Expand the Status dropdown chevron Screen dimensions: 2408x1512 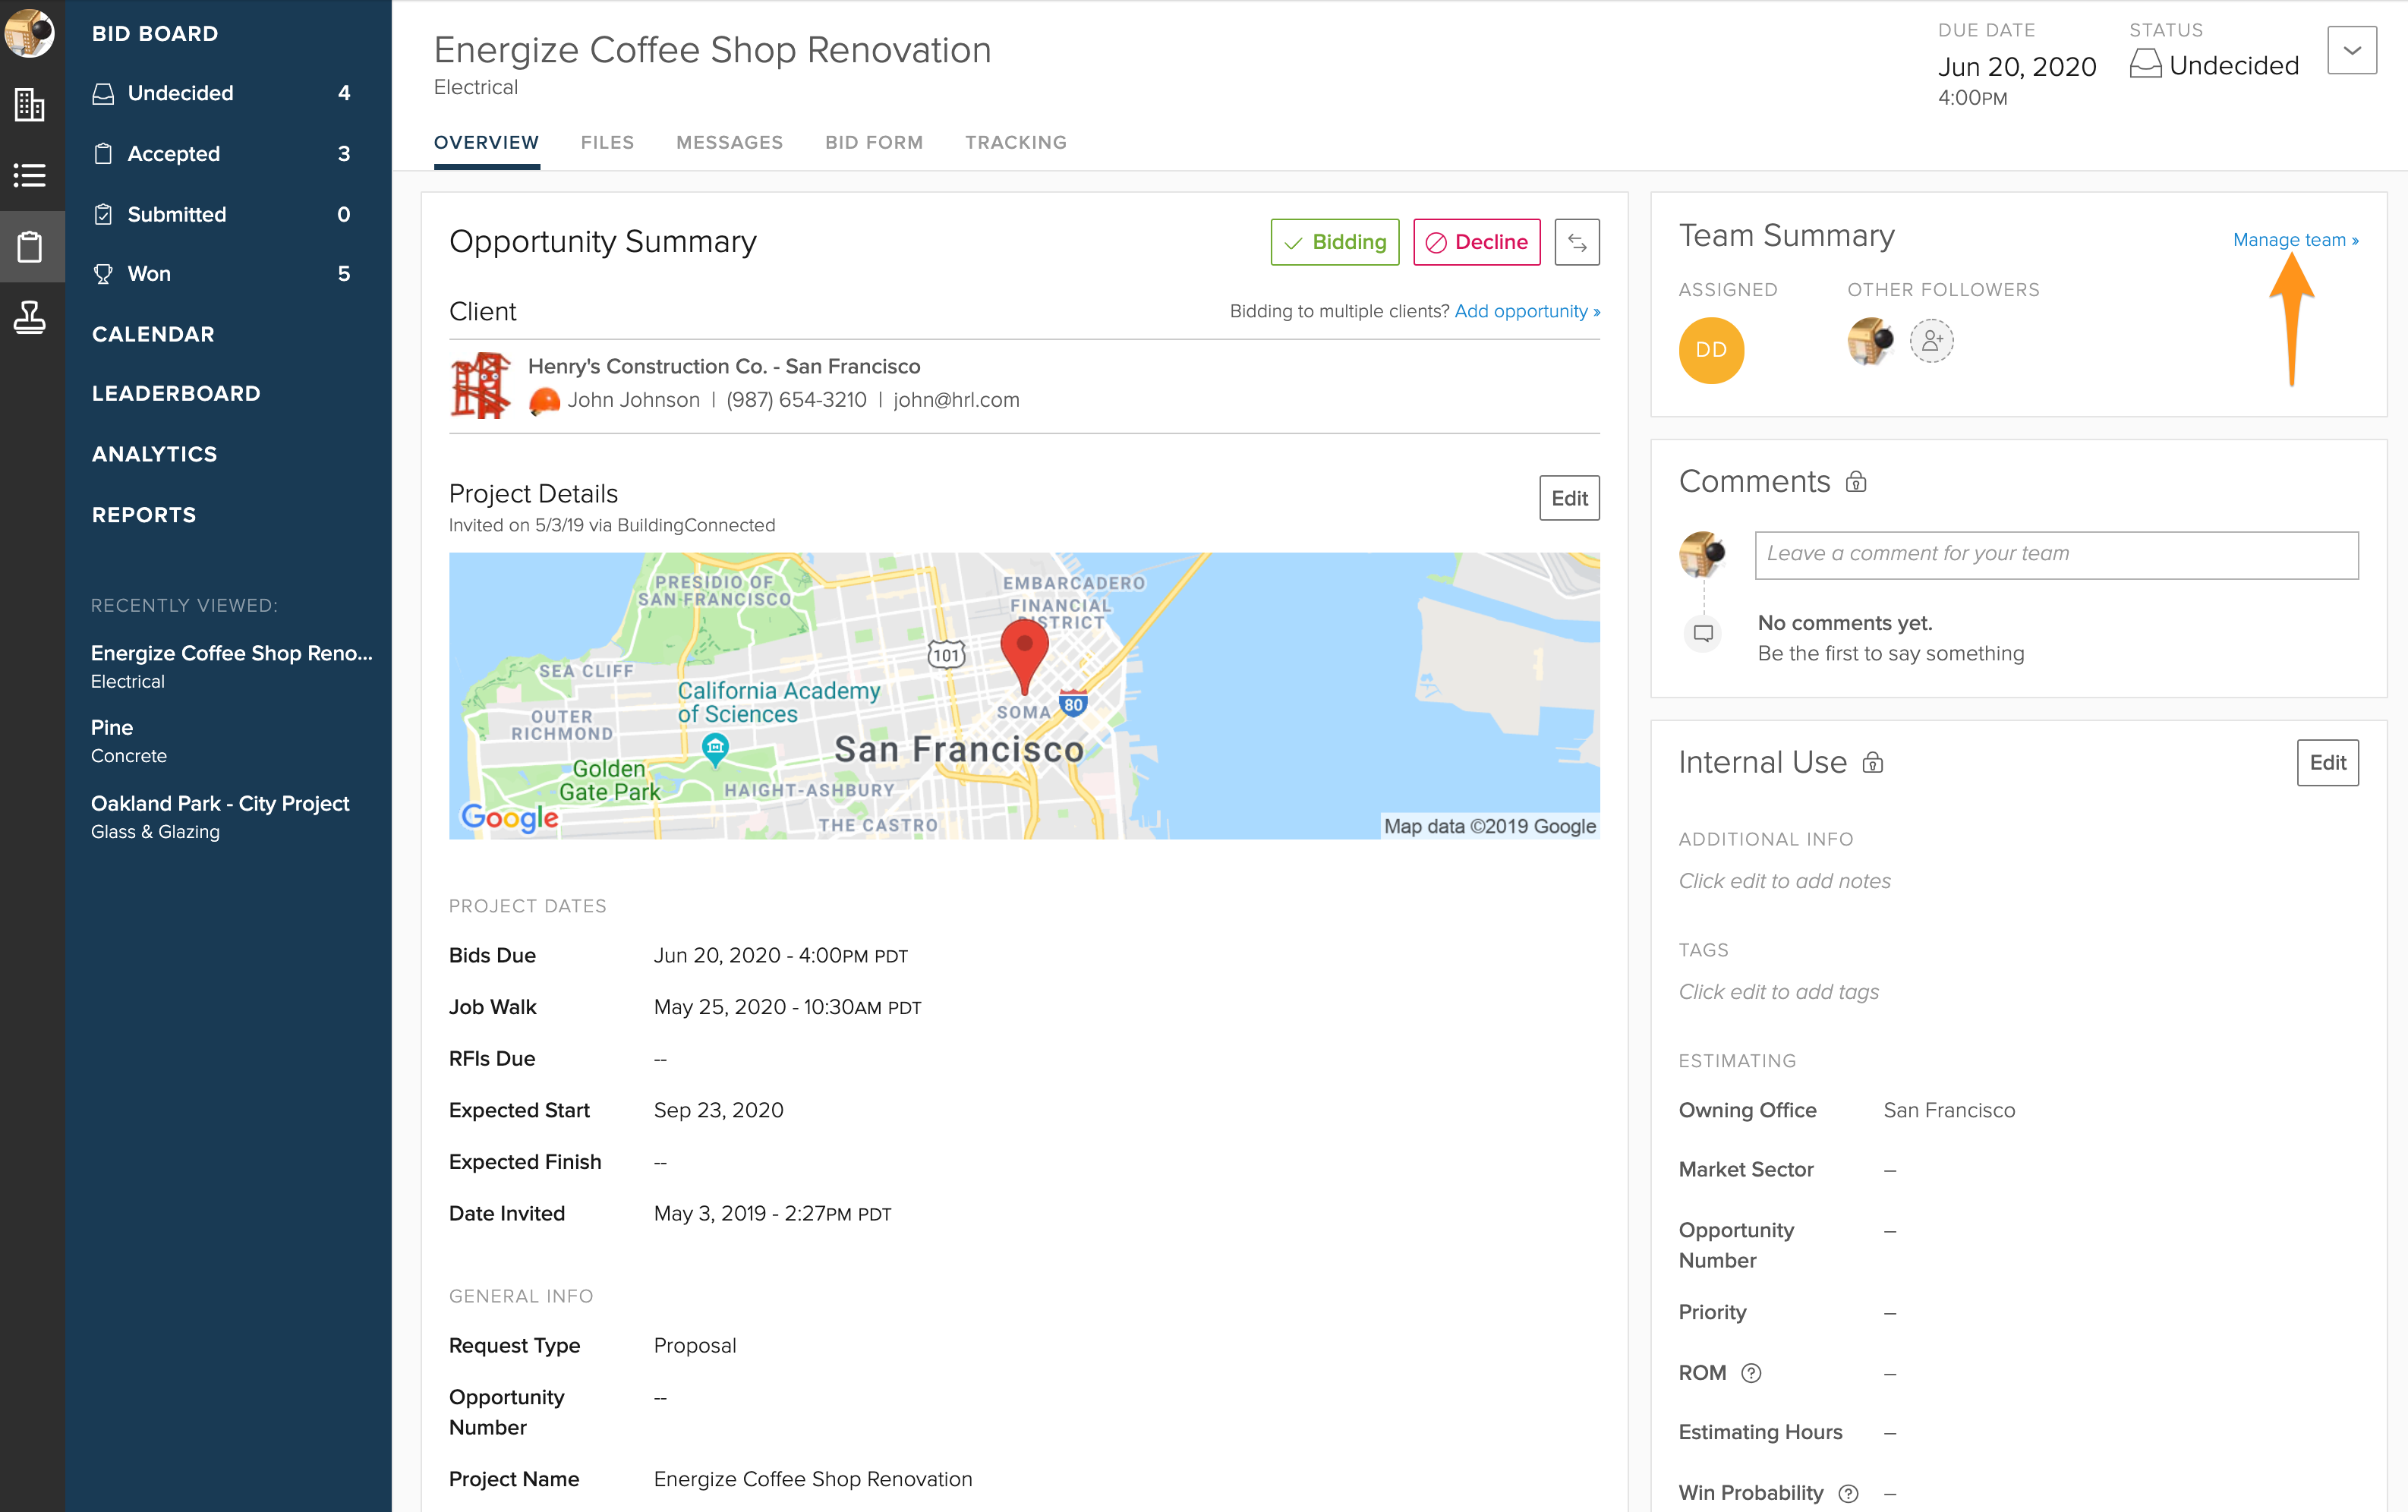tap(2351, 50)
